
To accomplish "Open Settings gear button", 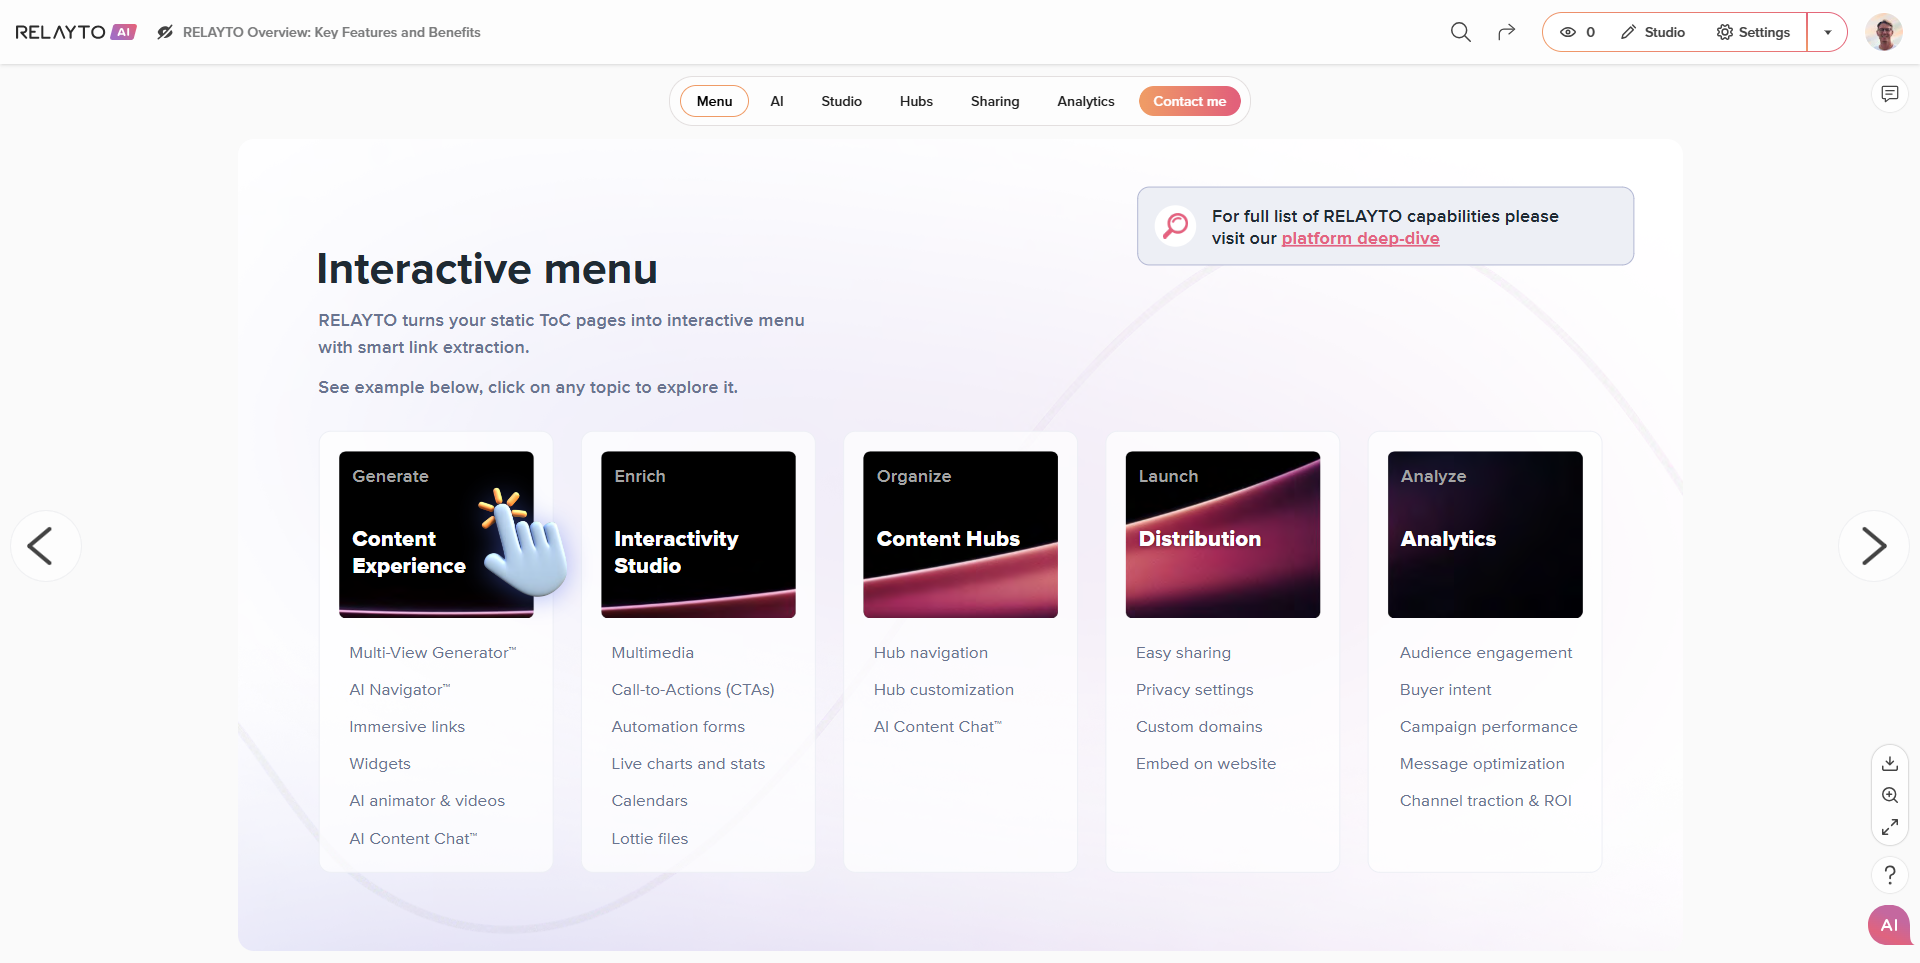I will coord(1753,32).
